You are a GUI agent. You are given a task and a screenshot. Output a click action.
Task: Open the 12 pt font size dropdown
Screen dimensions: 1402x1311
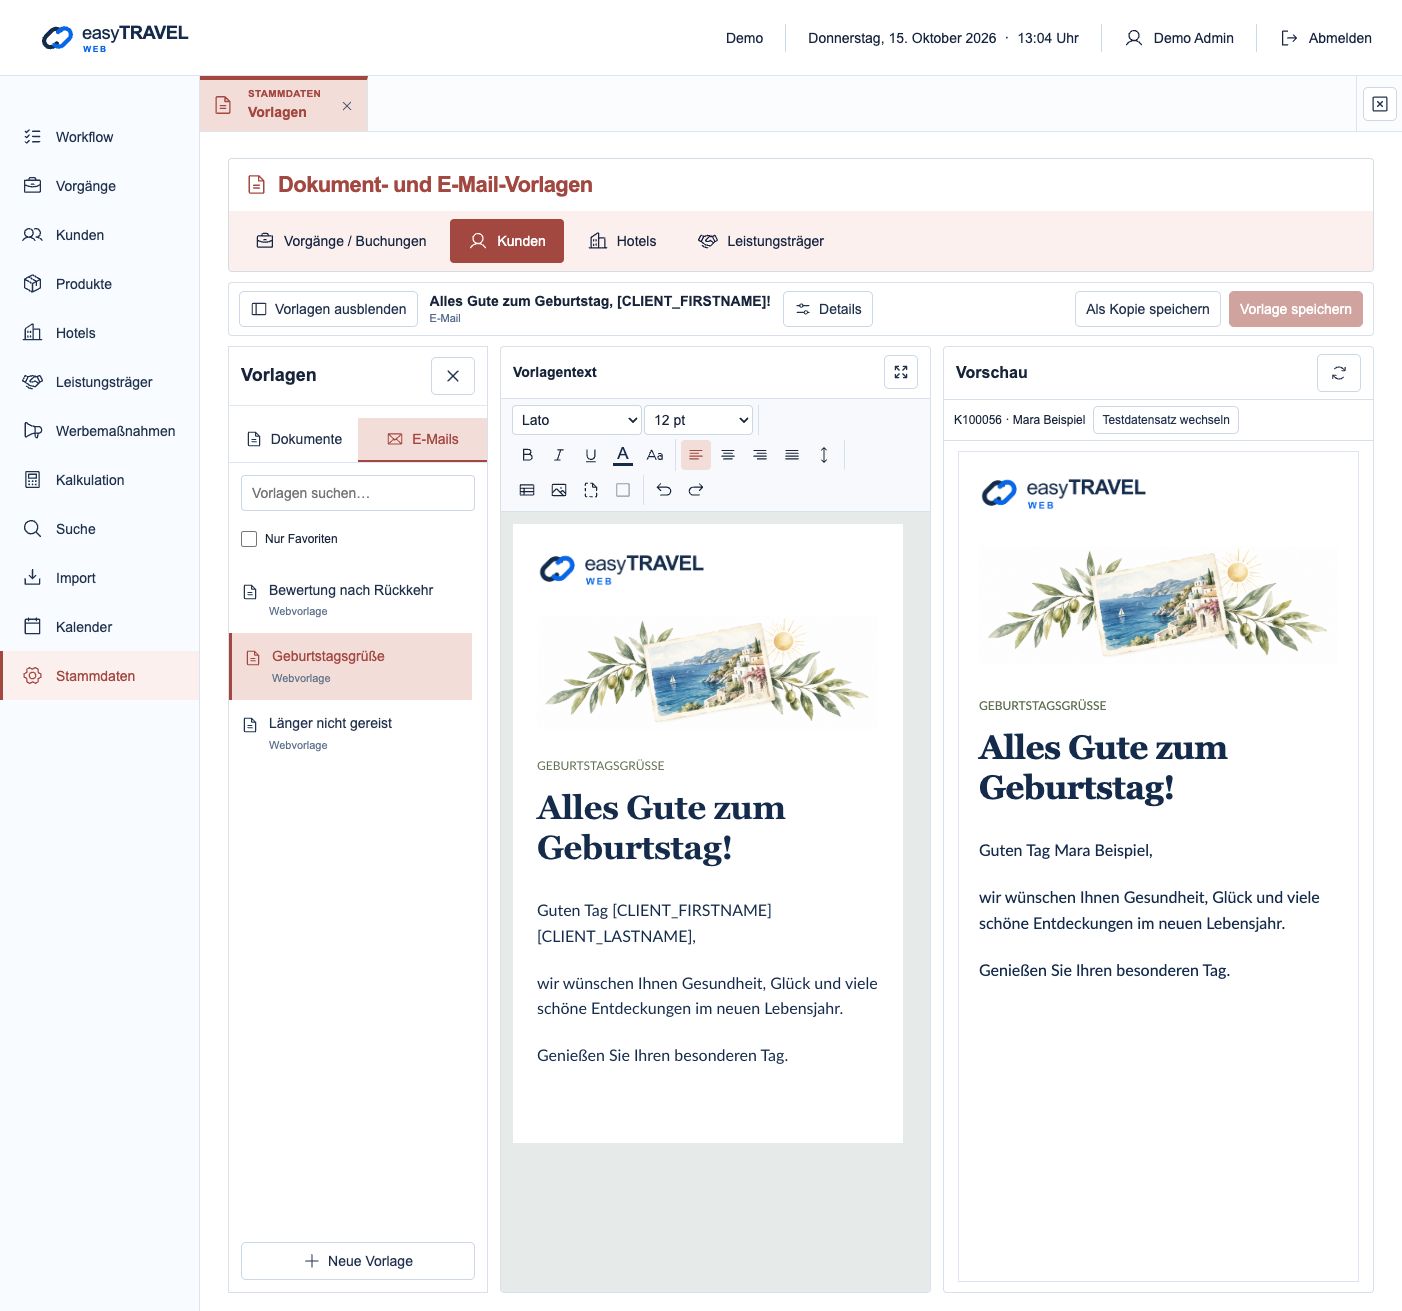[698, 420]
